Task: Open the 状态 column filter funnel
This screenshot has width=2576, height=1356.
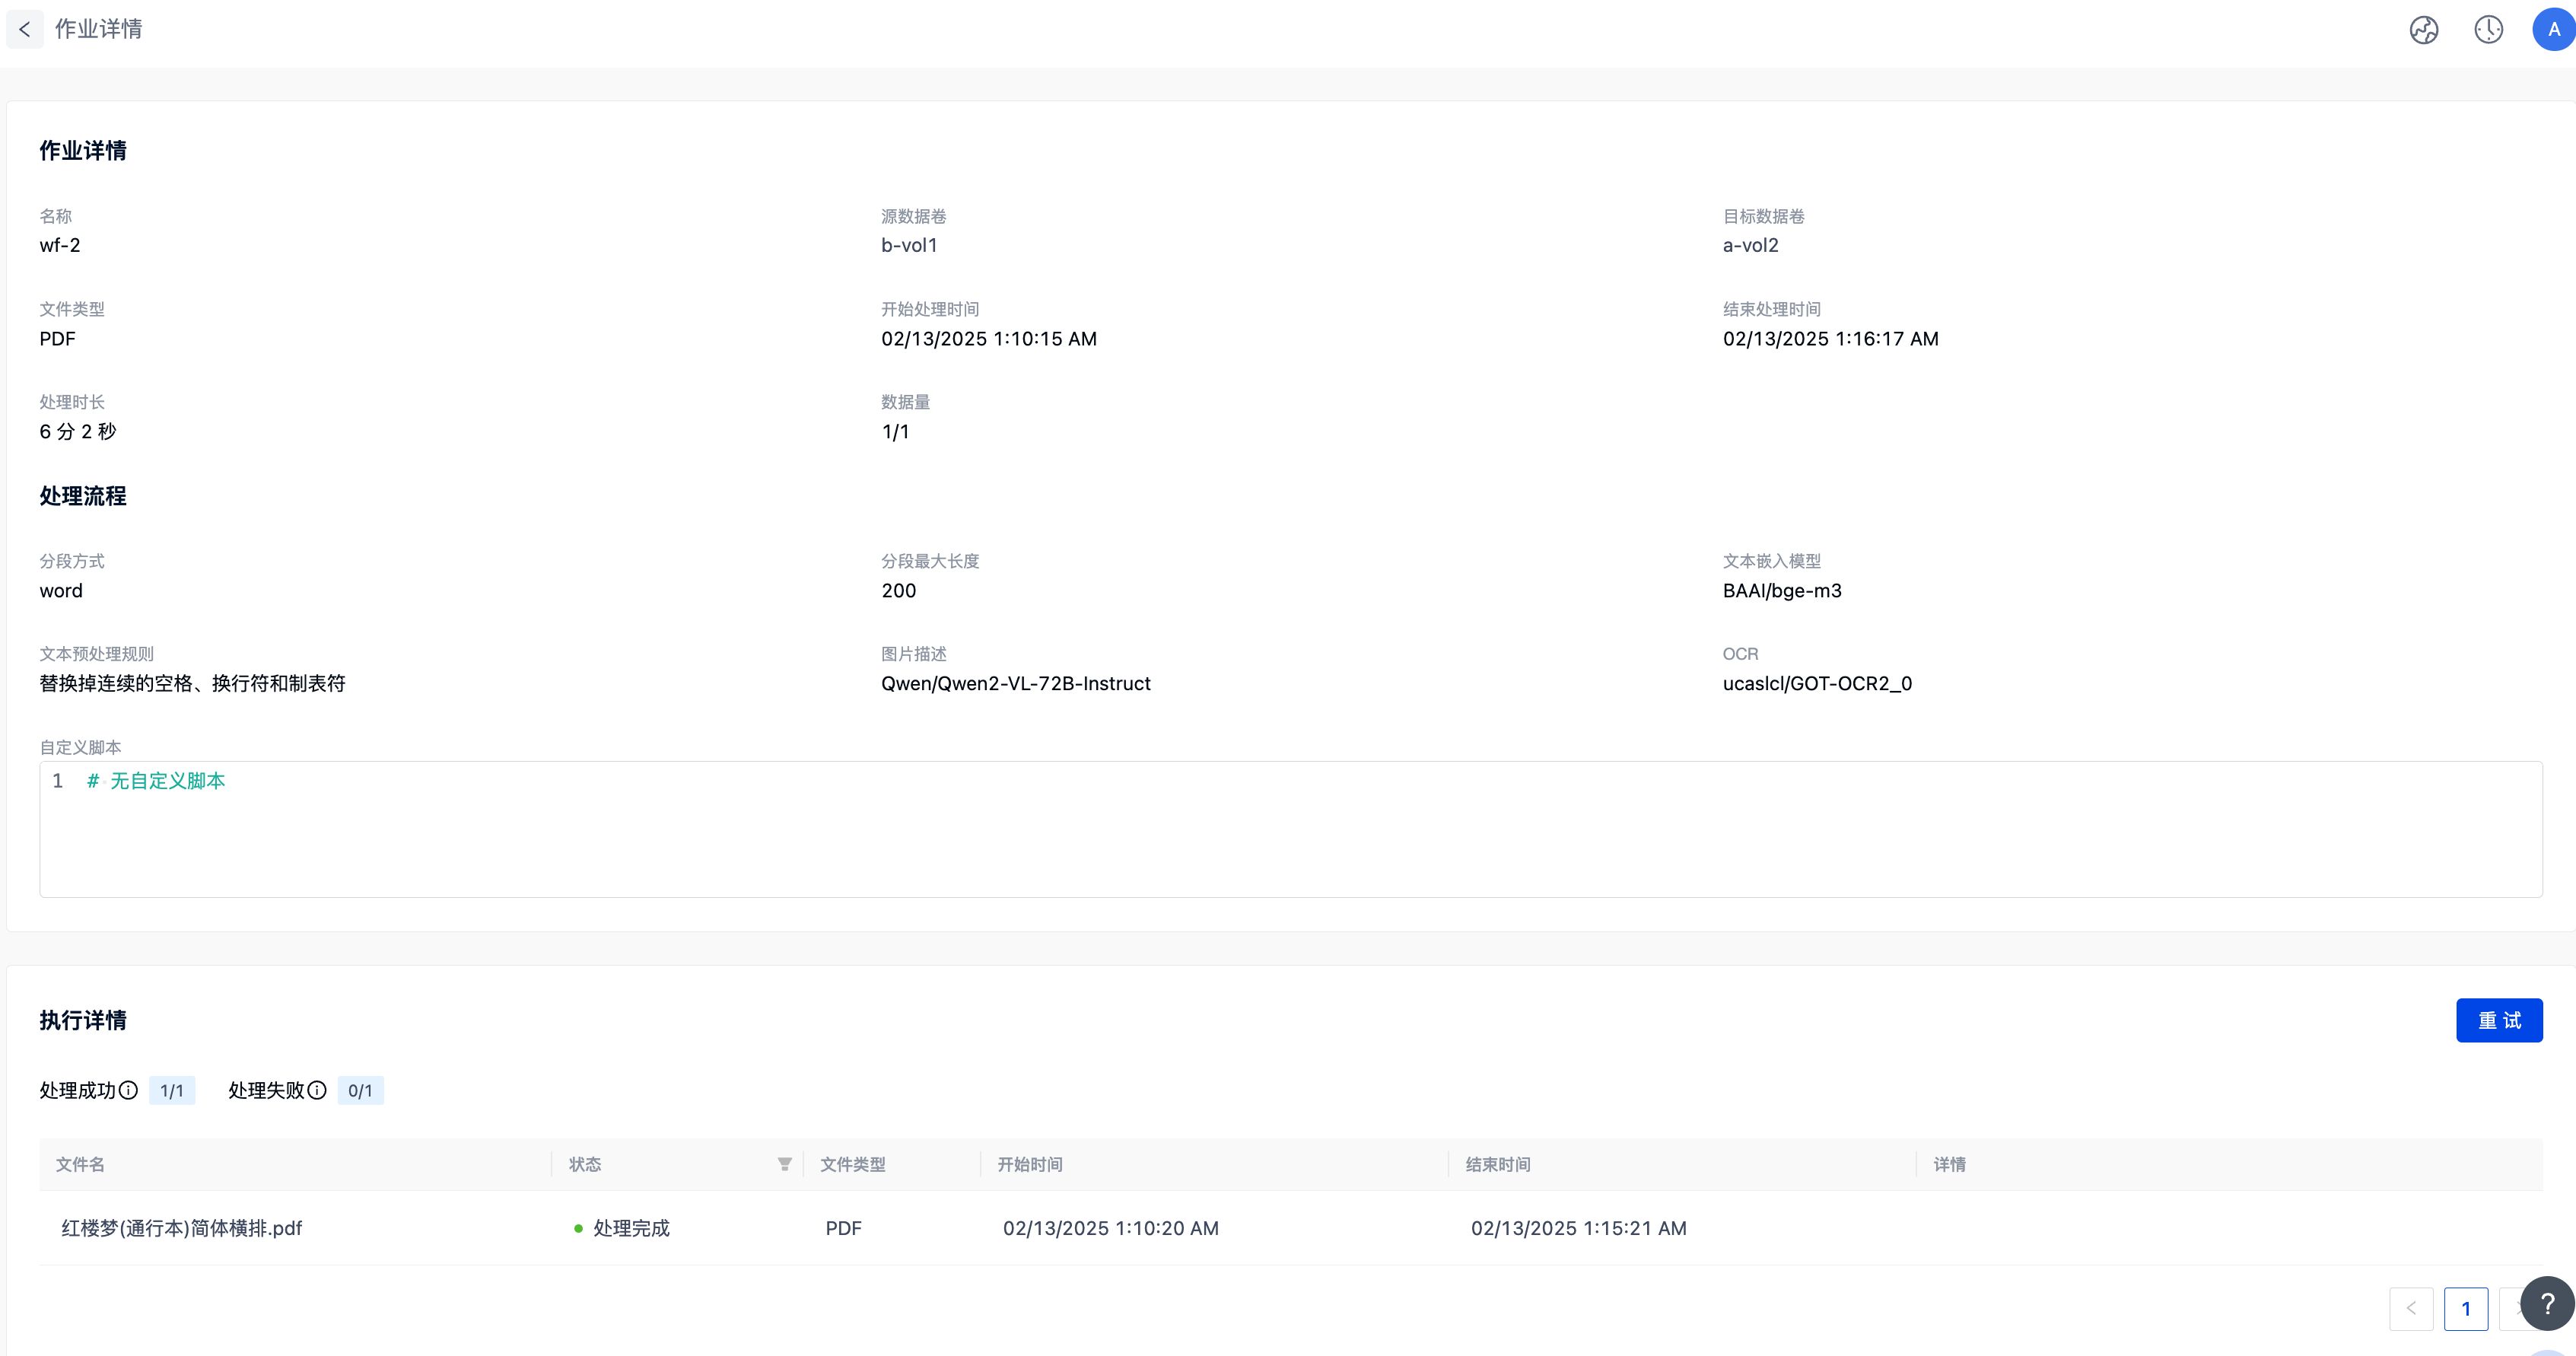Action: click(x=785, y=1164)
